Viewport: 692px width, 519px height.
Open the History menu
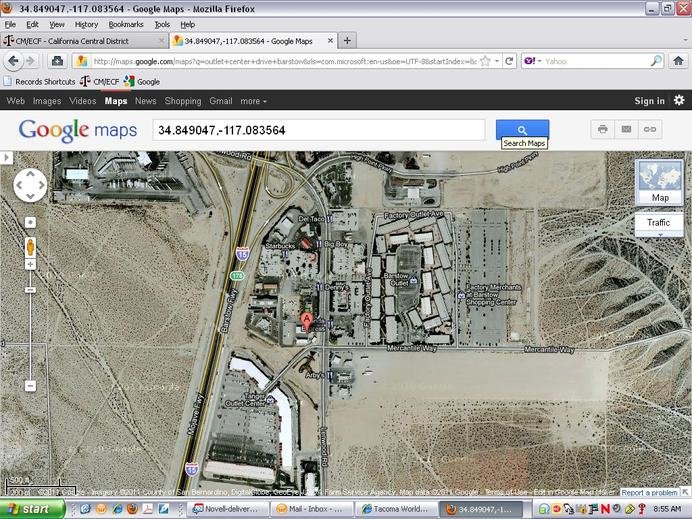tap(86, 24)
